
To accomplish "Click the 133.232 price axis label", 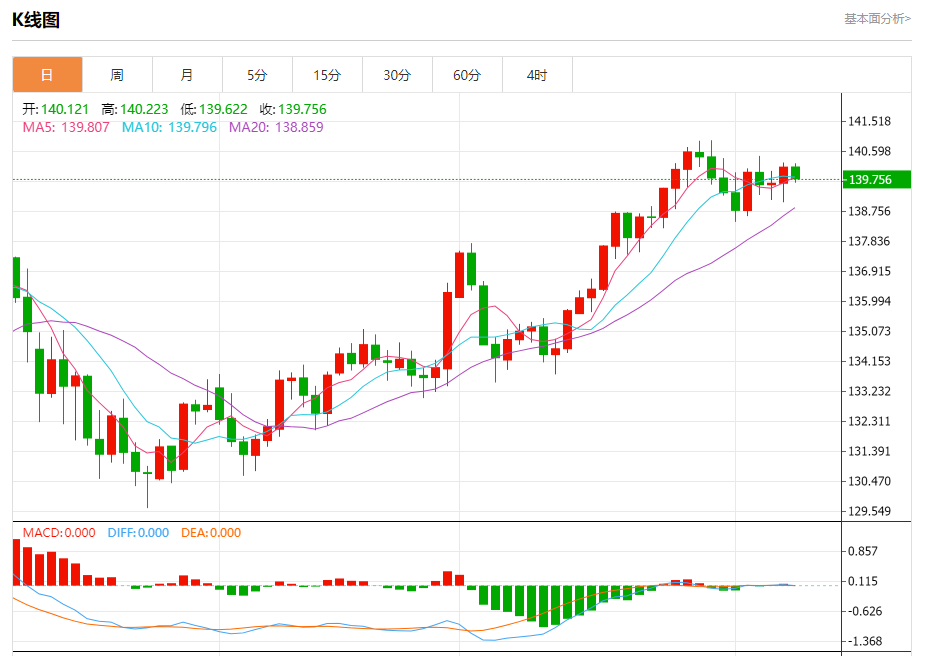I will click(x=869, y=391).
